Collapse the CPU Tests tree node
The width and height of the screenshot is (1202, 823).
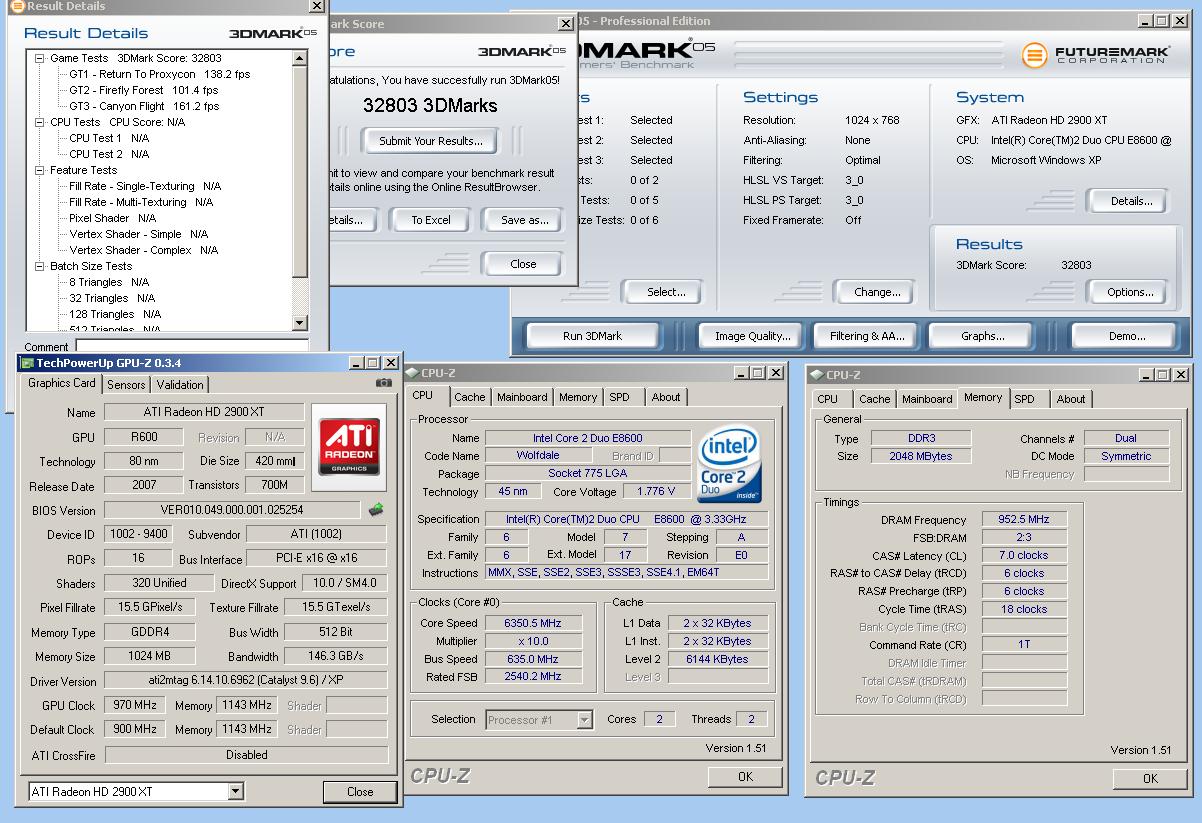click(40, 122)
